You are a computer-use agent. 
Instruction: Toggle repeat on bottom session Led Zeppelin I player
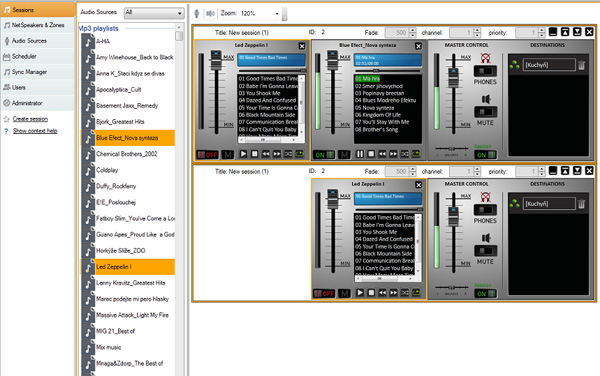tap(416, 293)
